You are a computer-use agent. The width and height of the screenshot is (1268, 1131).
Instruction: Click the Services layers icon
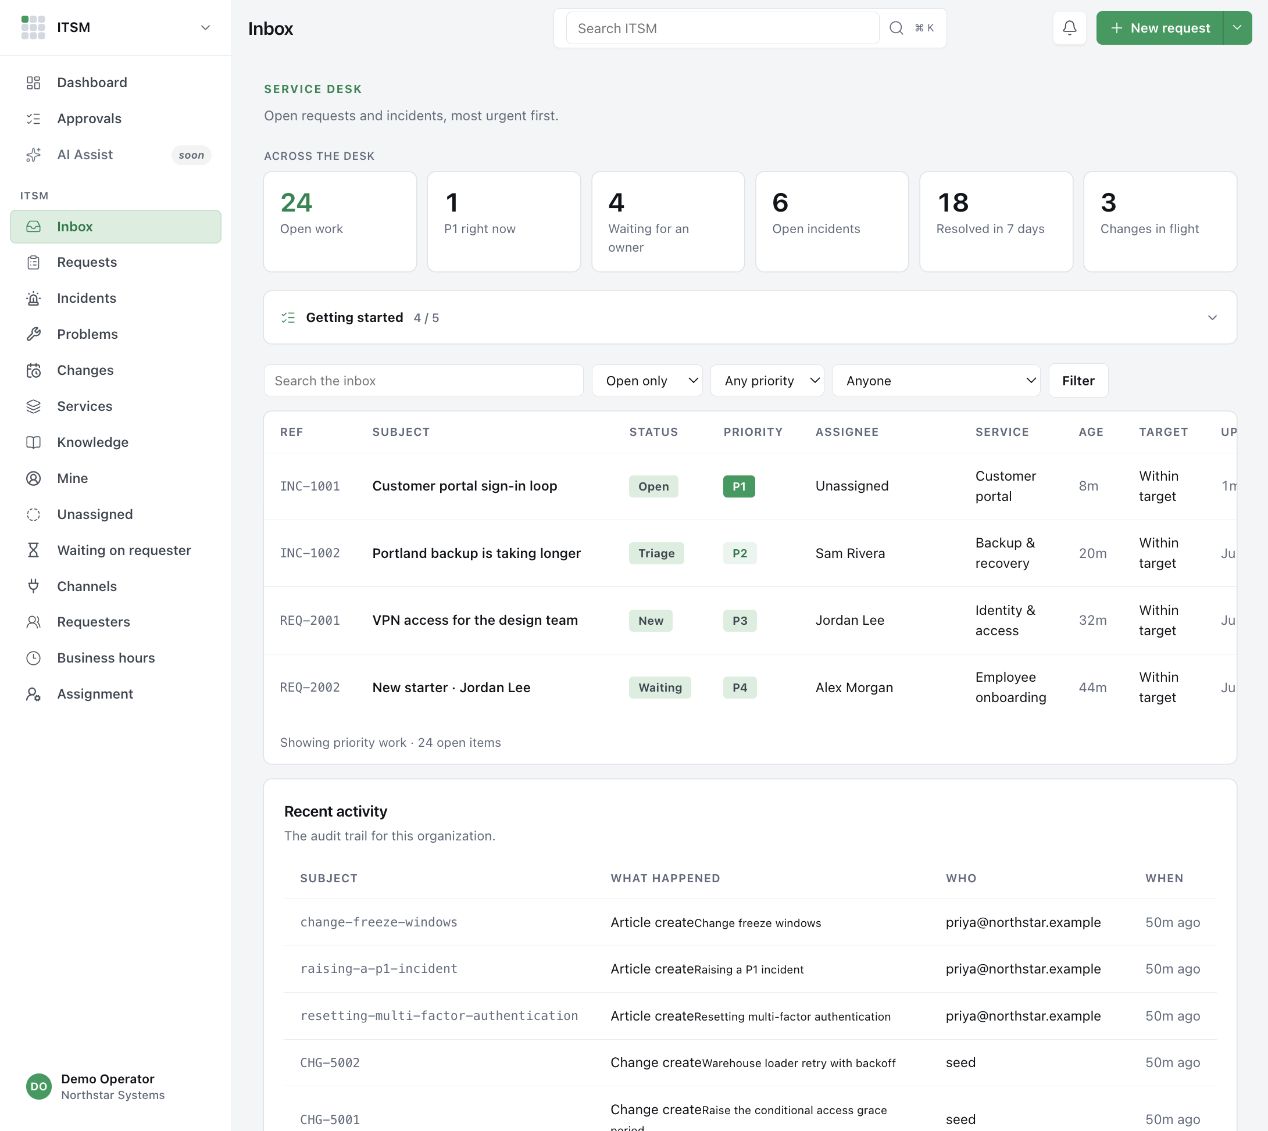click(33, 407)
